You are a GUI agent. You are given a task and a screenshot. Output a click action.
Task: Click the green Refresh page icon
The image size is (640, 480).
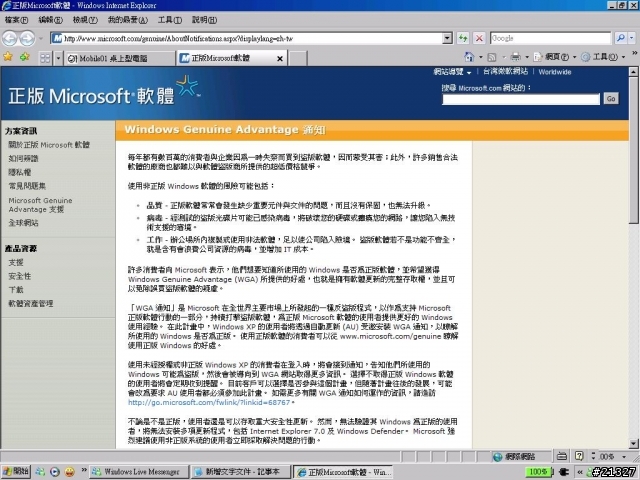click(463, 38)
